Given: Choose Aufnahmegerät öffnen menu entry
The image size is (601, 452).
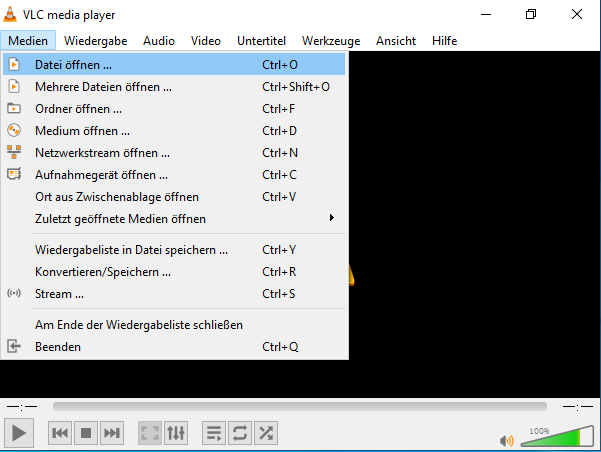Looking at the screenshot, I should (174, 175).
